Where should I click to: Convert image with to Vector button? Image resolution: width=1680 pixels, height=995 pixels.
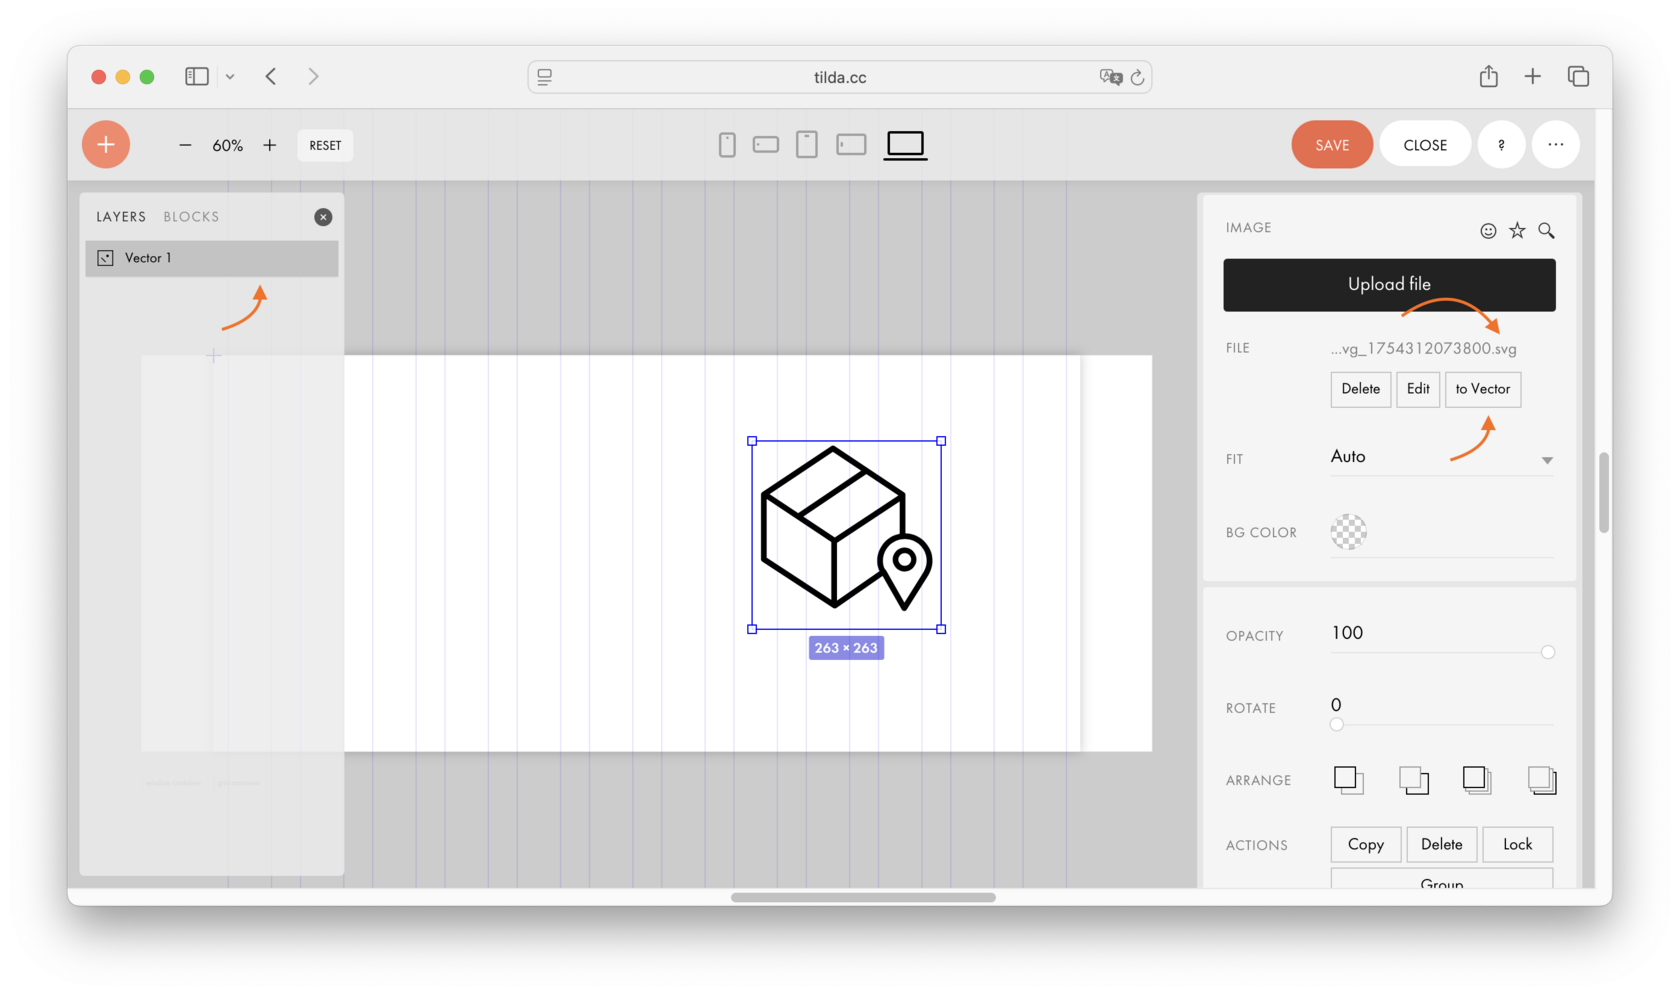point(1483,389)
